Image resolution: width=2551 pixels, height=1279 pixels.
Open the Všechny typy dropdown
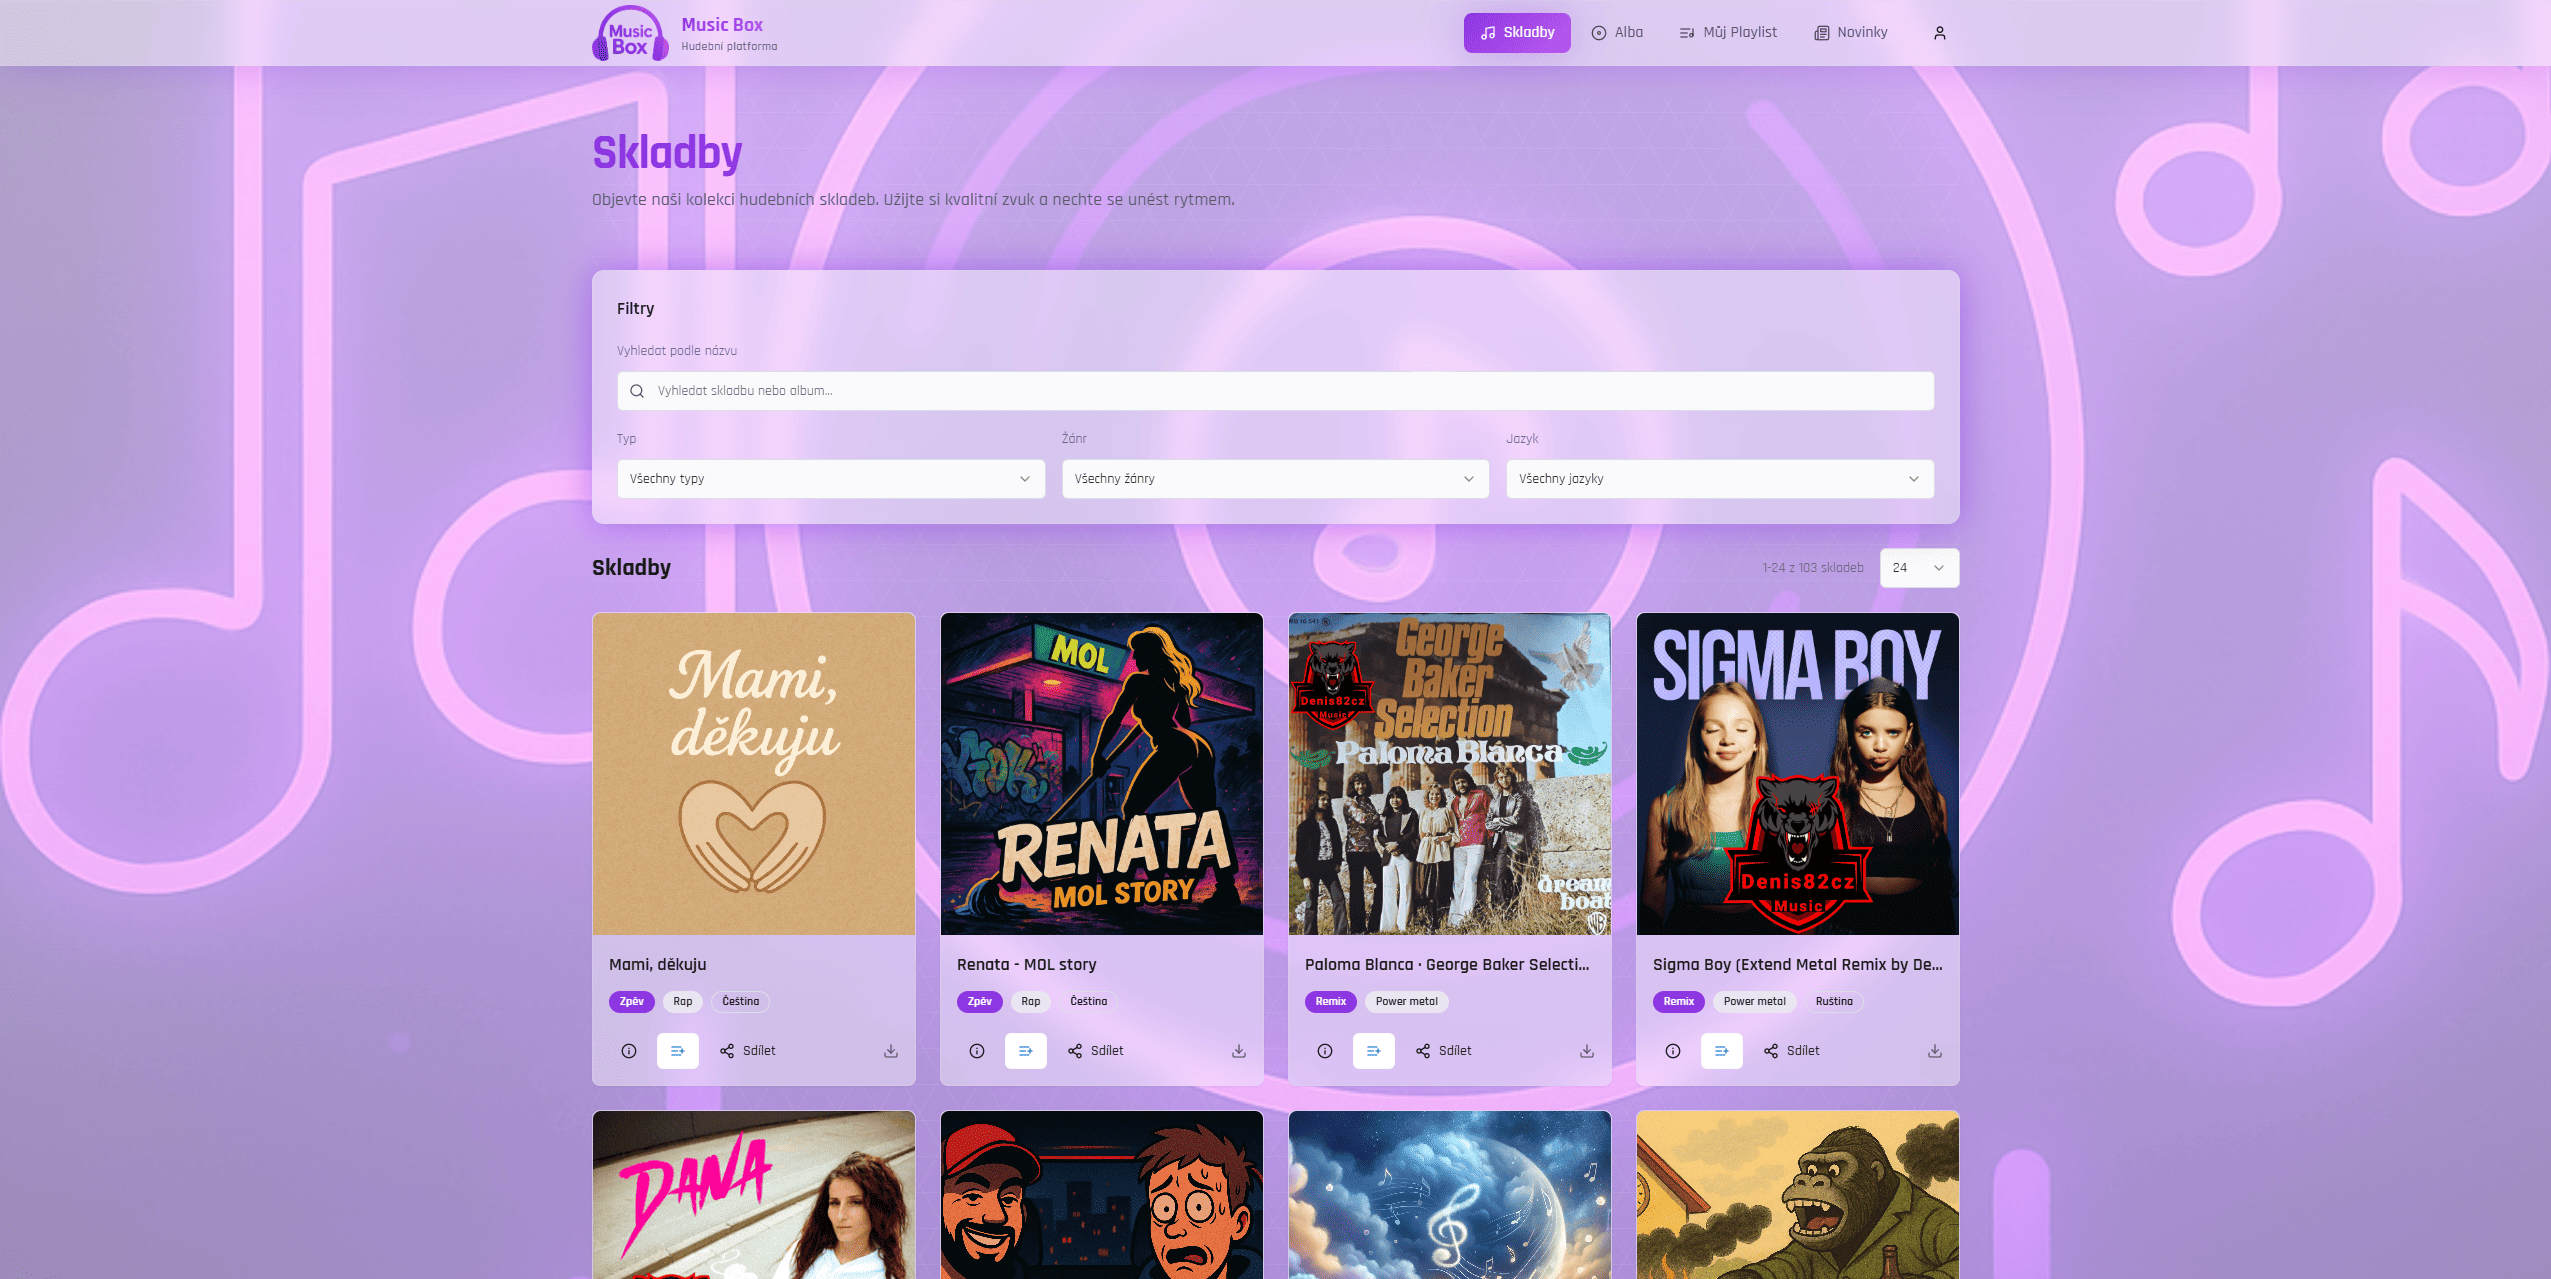pyautogui.click(x=830, y=479)
